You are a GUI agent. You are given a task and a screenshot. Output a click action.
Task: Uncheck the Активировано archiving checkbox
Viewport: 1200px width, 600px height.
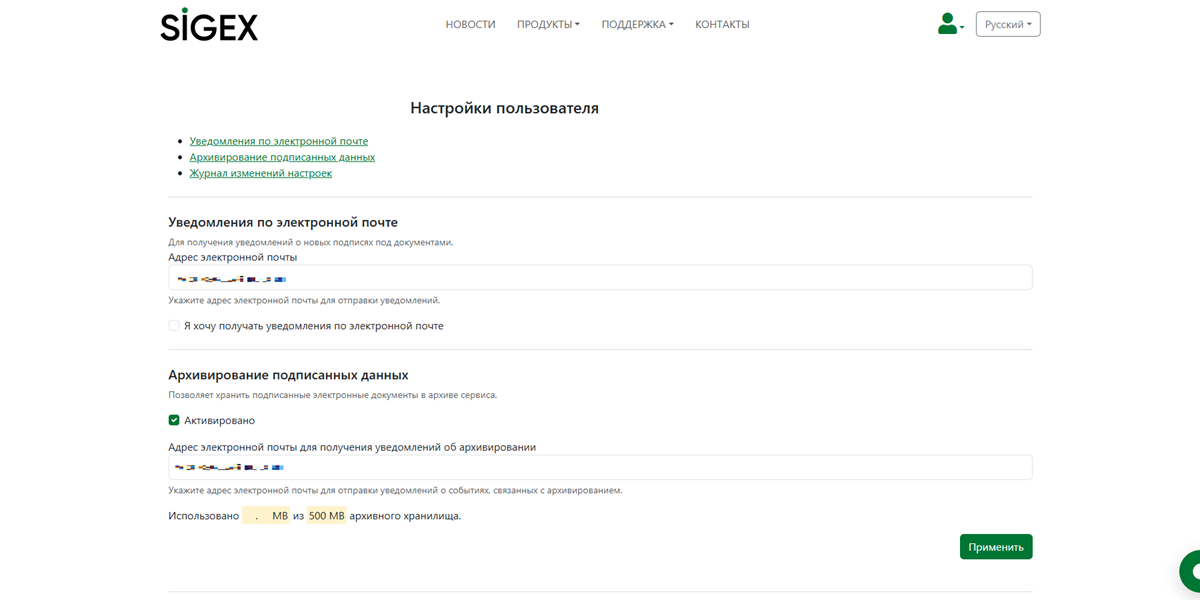[x=174, y=421]
